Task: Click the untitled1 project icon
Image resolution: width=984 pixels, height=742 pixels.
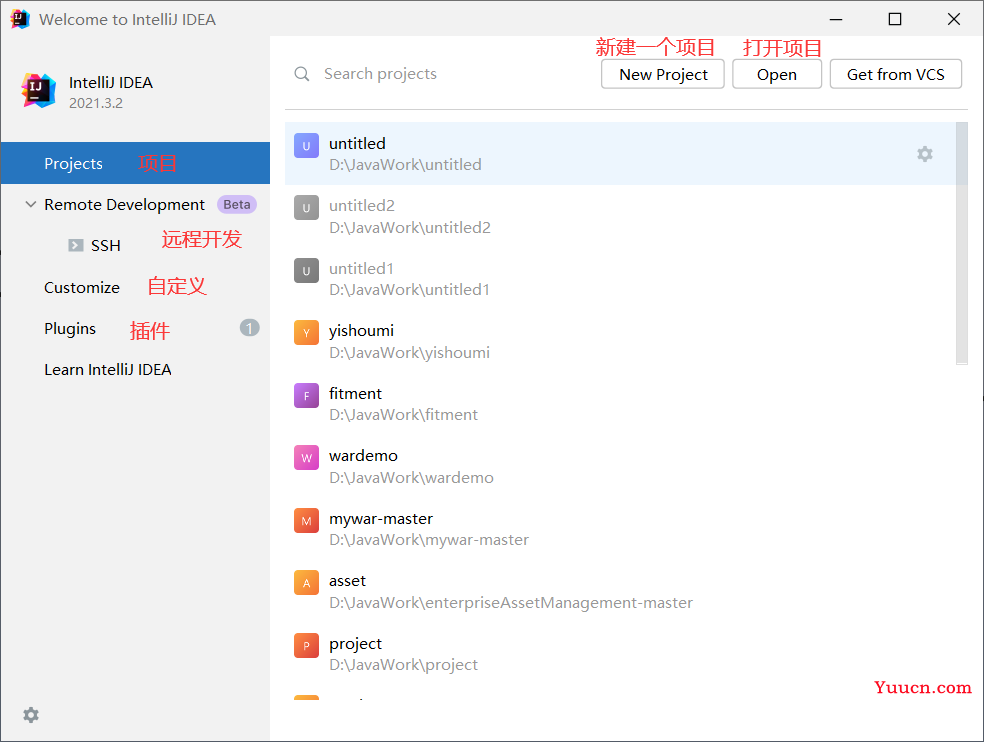Action: click(x=306, y=271)
